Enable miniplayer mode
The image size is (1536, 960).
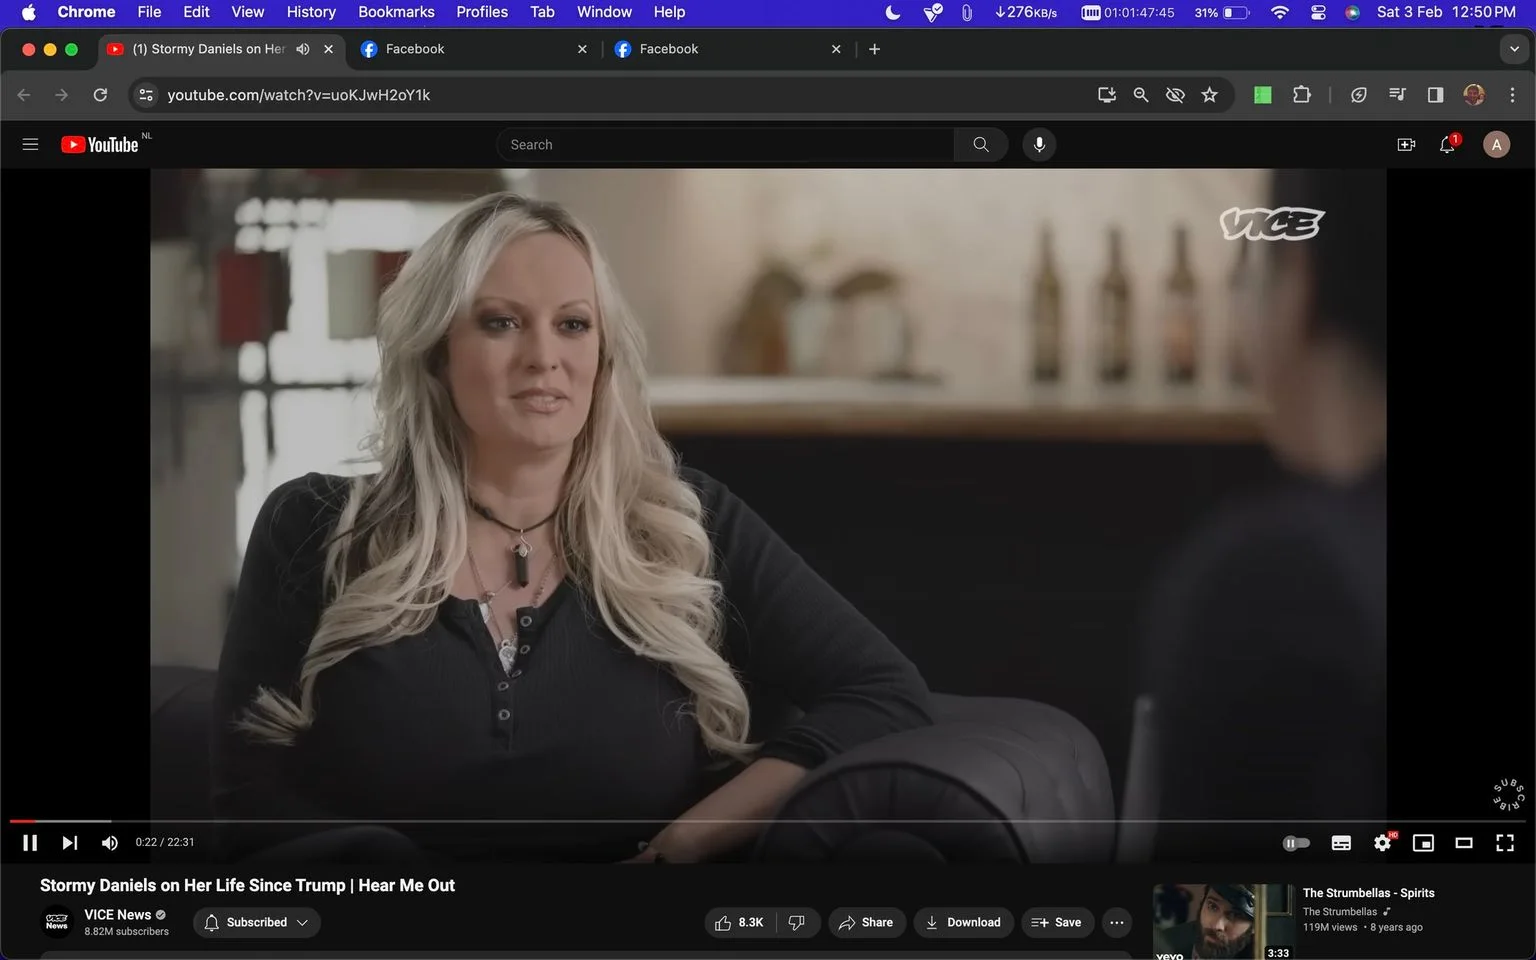pos(1423,843)
